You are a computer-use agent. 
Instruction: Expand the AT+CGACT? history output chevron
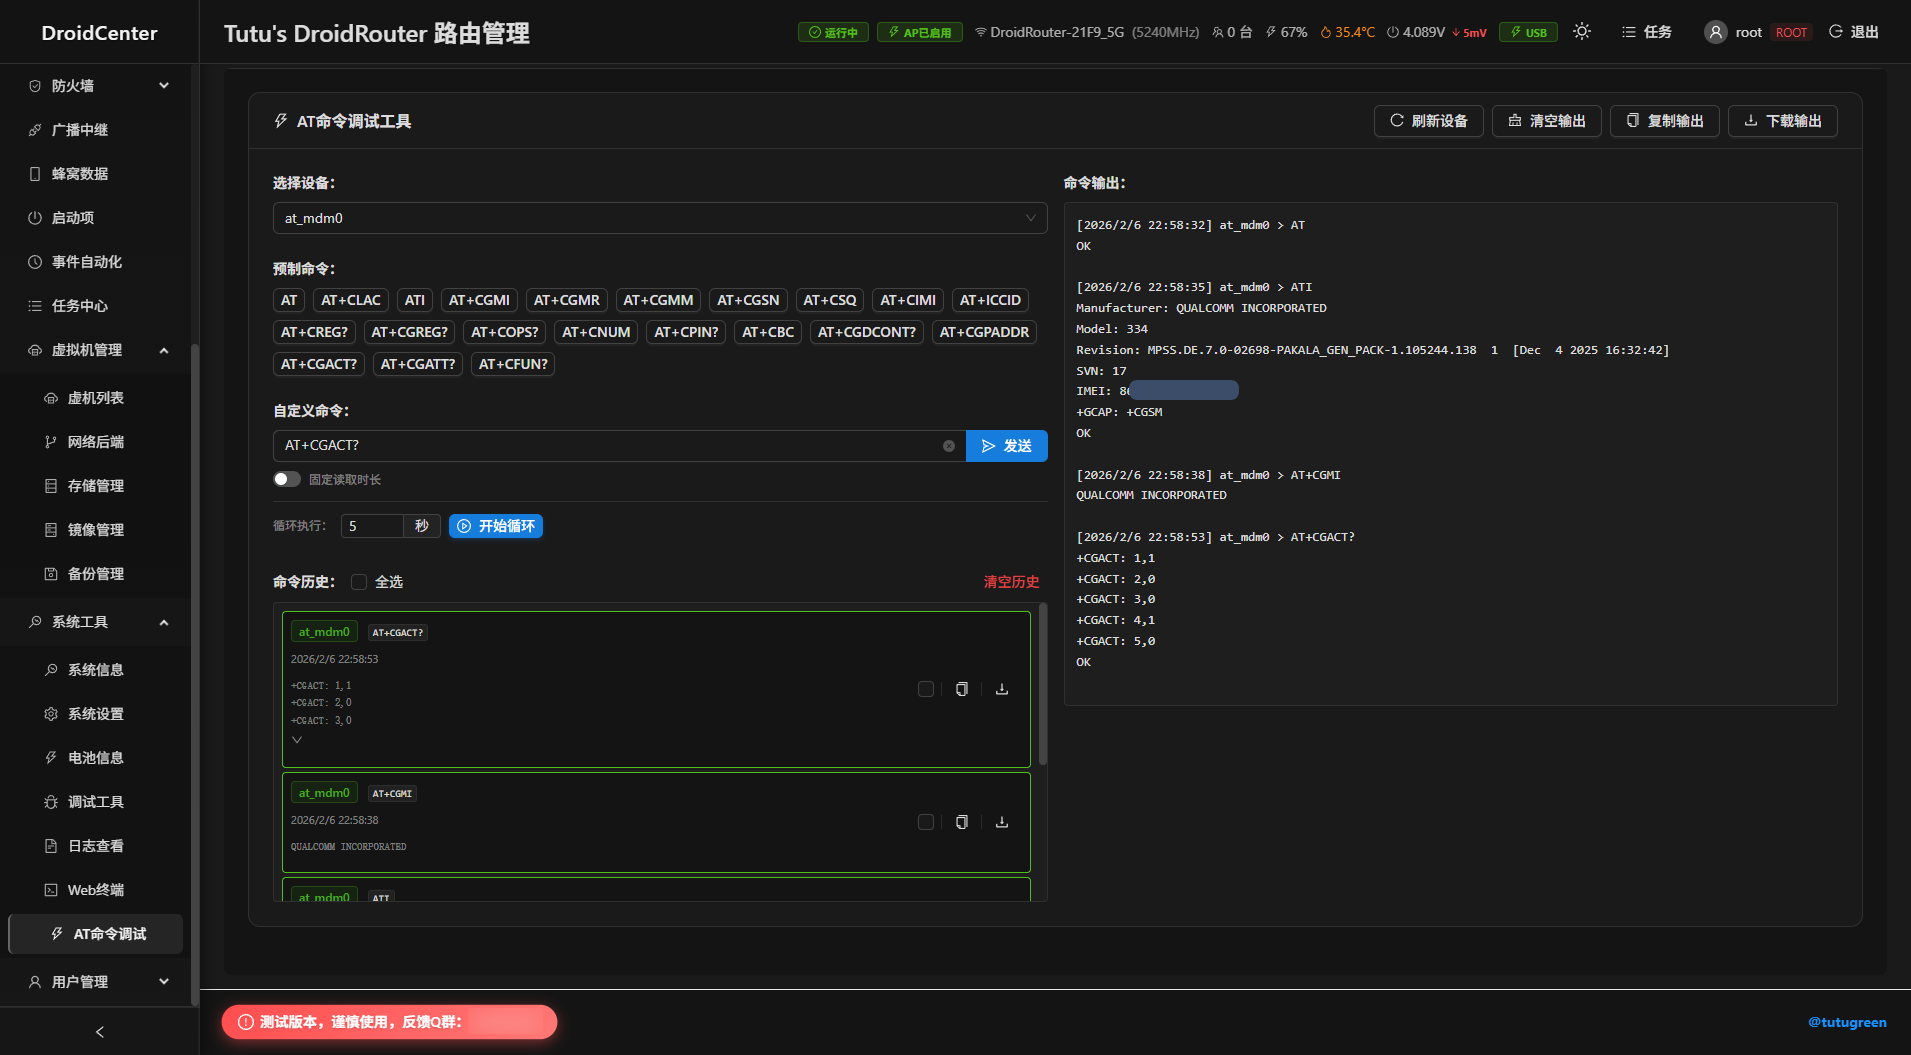tap(297, 740)
